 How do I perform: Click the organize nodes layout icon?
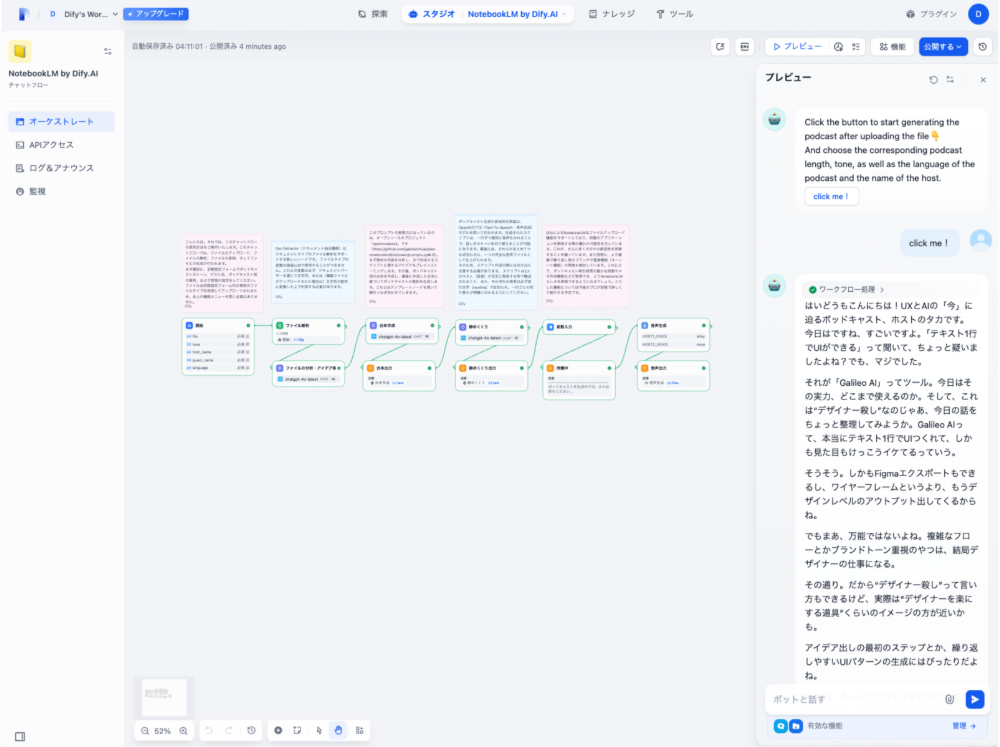359,731
